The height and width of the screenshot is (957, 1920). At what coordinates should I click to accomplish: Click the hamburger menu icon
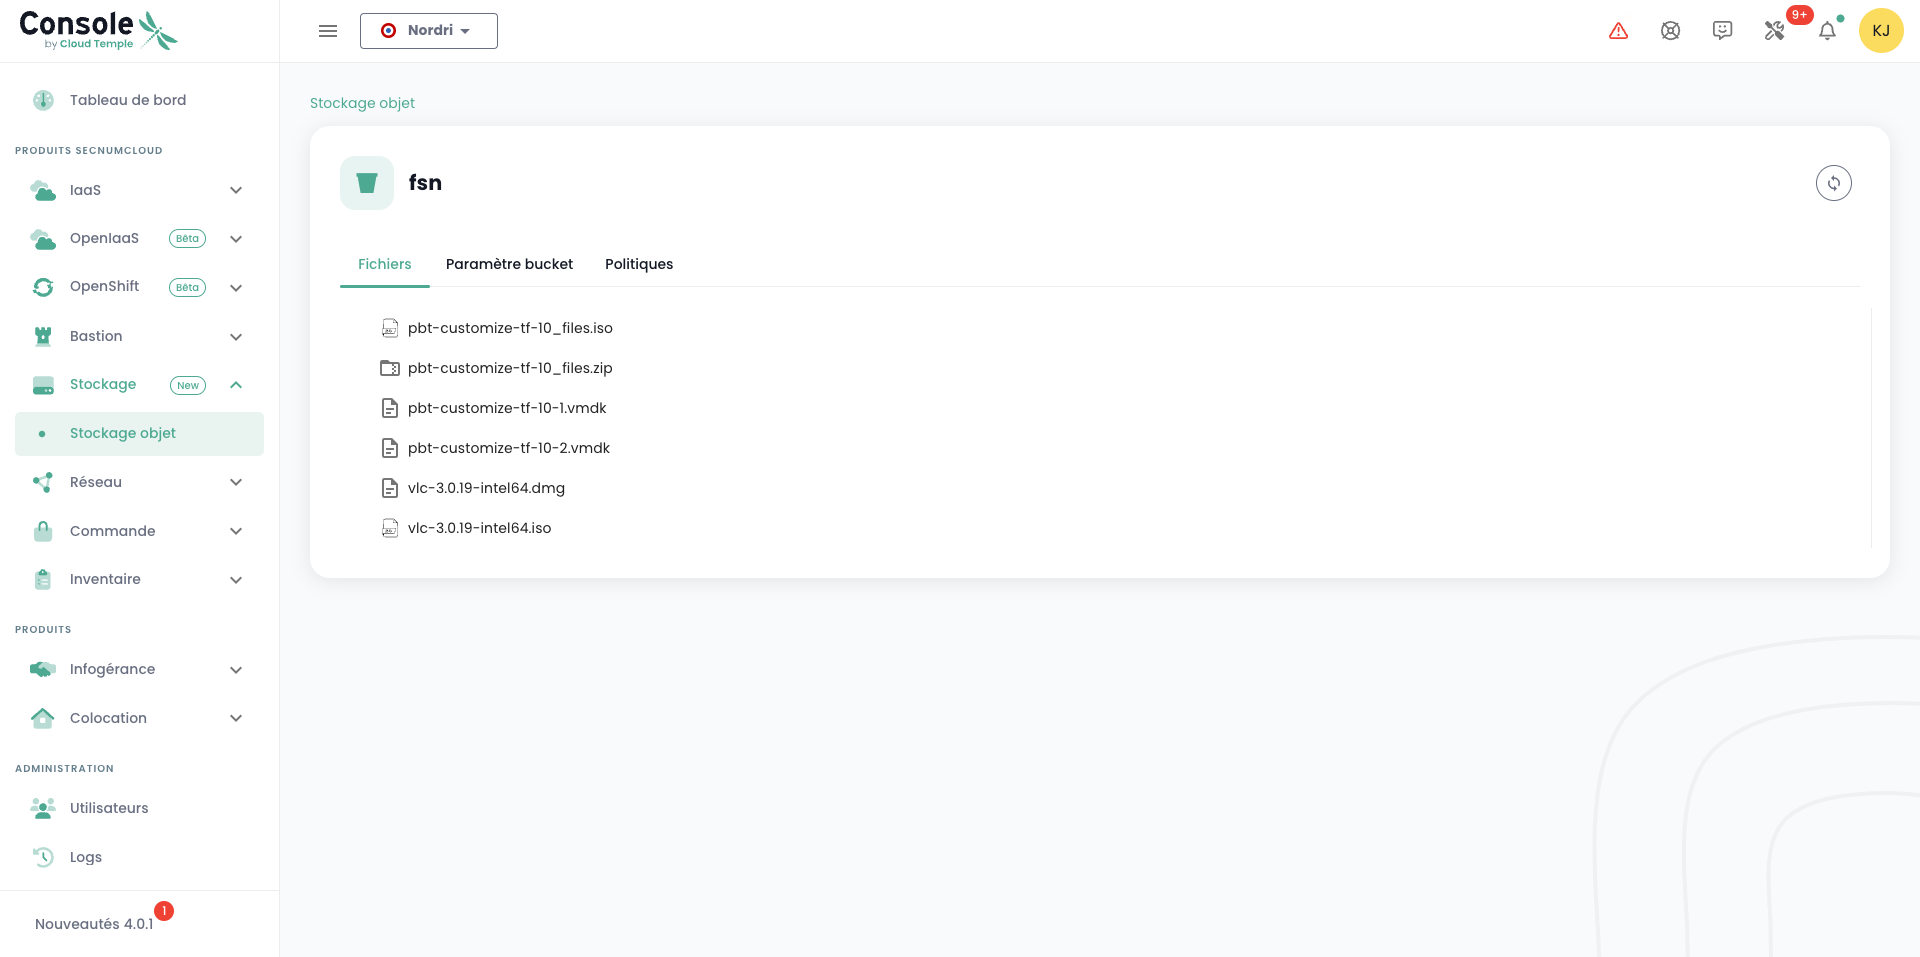click(x=328, y=31)
